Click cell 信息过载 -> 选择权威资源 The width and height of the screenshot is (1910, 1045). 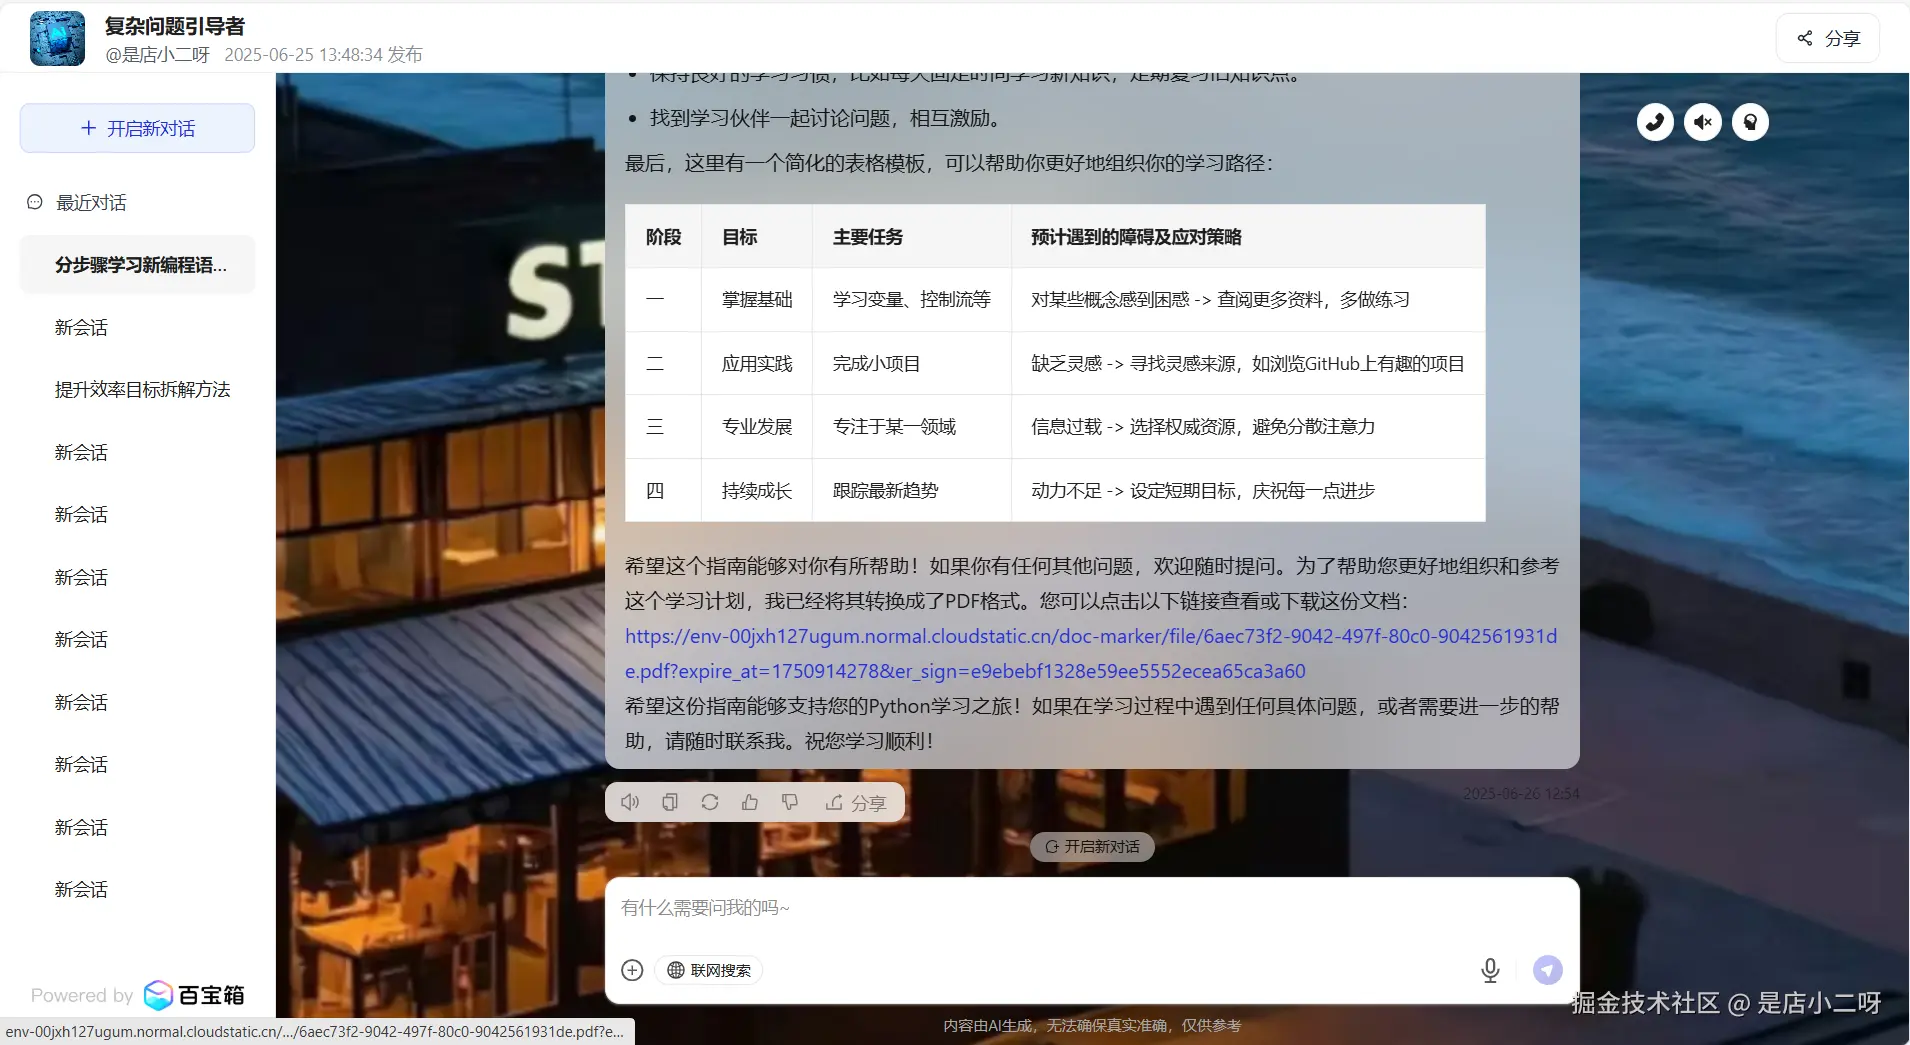[1248, 427]
